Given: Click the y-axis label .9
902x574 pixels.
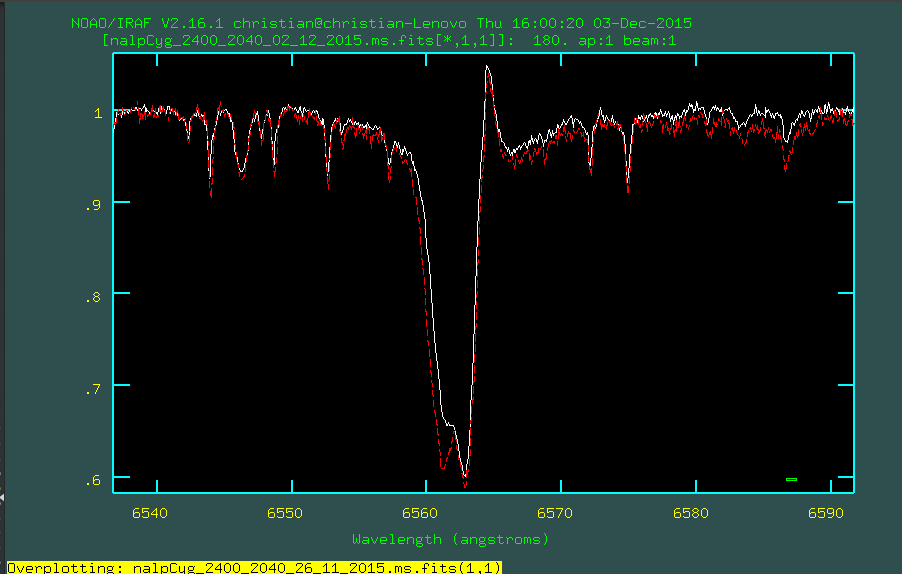Looking at the screenshot, I should click(x=93, y=205).
